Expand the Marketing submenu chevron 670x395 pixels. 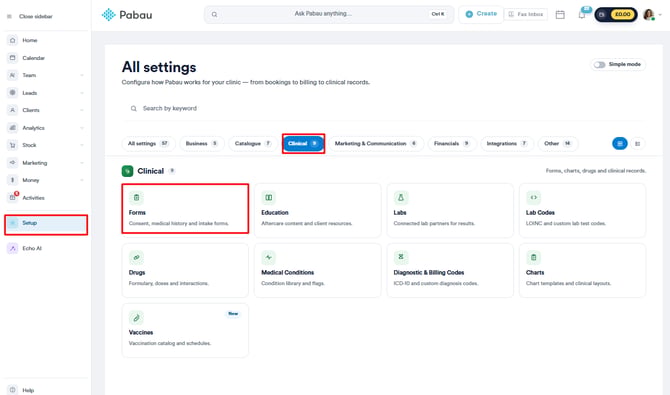[x=82, y=163]
